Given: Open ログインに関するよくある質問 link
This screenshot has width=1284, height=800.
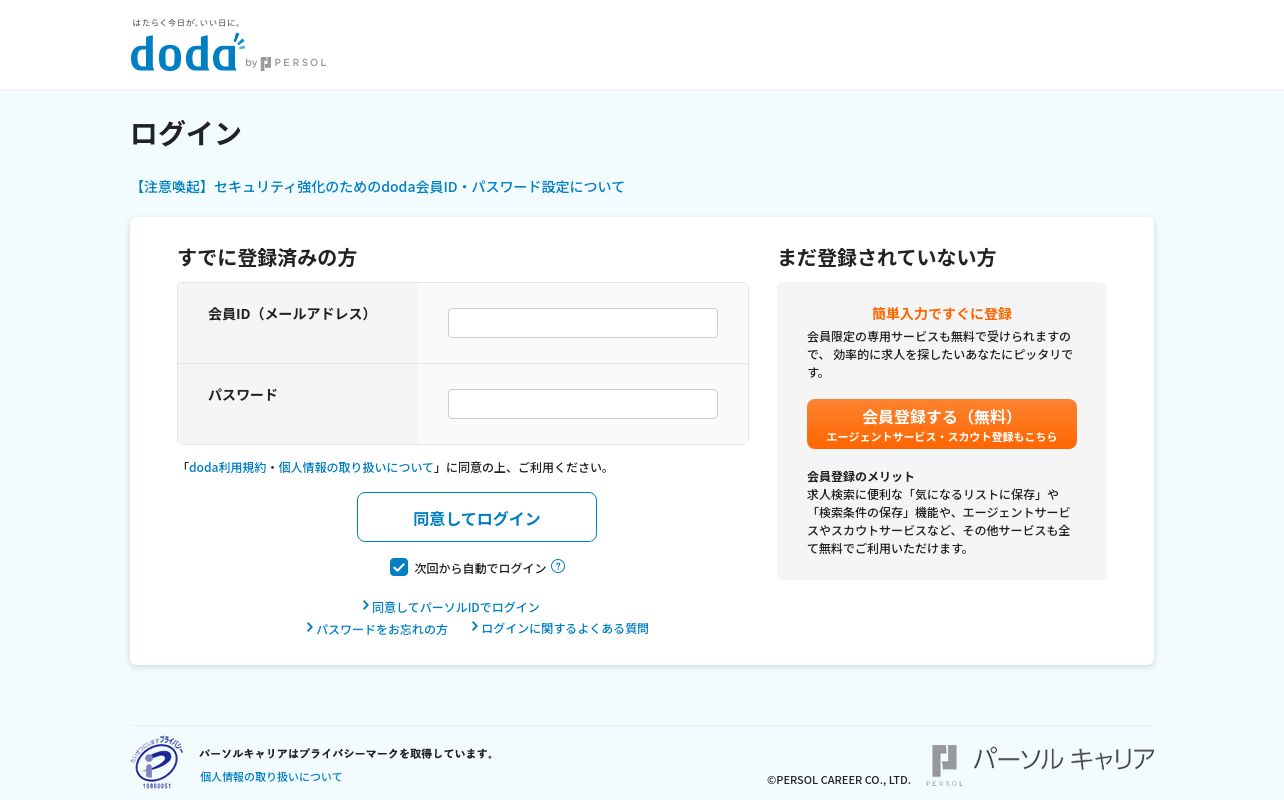Looking at the screenshot, I should [x=565, y=628].
